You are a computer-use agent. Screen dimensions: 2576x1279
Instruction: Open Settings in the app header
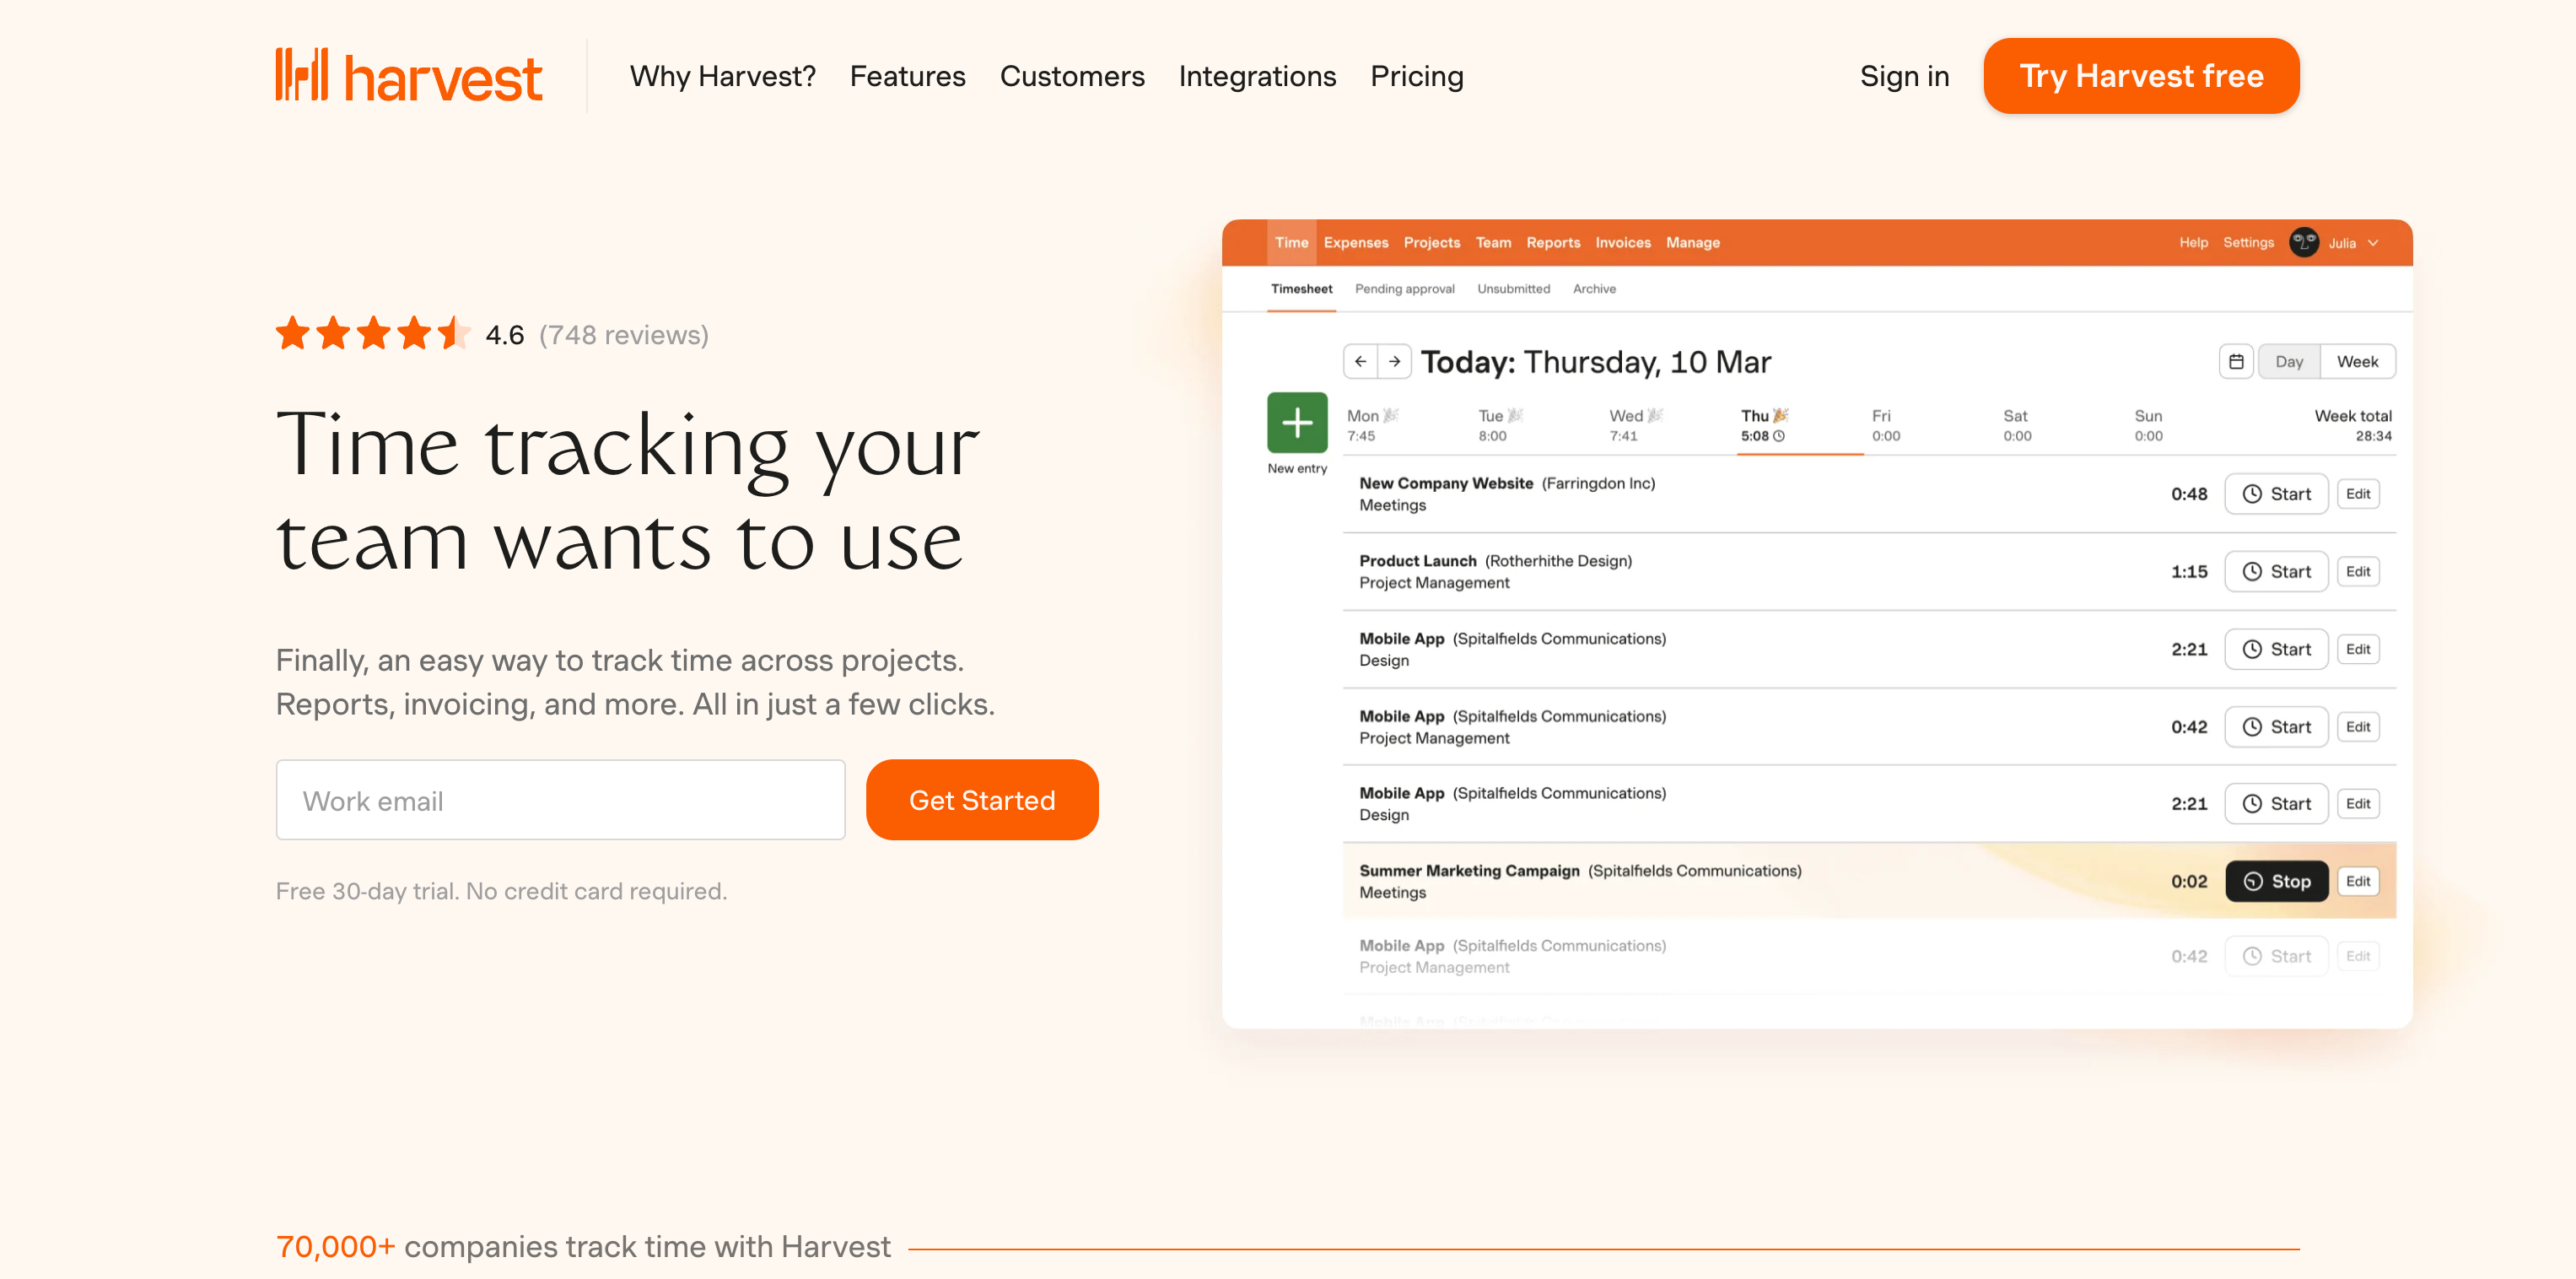2247,242
